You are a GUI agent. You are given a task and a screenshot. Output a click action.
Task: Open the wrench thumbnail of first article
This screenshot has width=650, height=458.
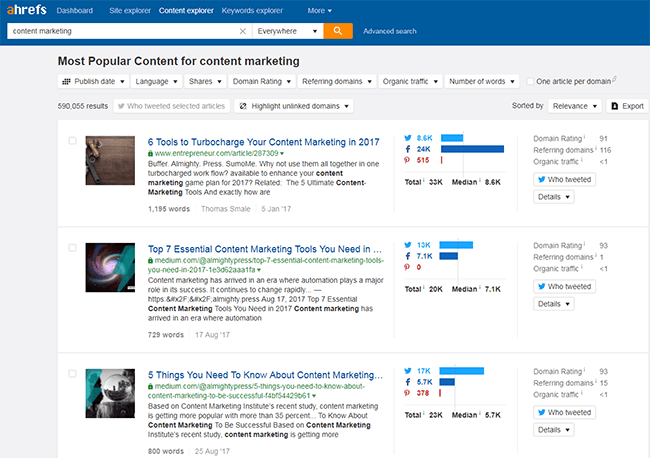(x=110, y=160)
